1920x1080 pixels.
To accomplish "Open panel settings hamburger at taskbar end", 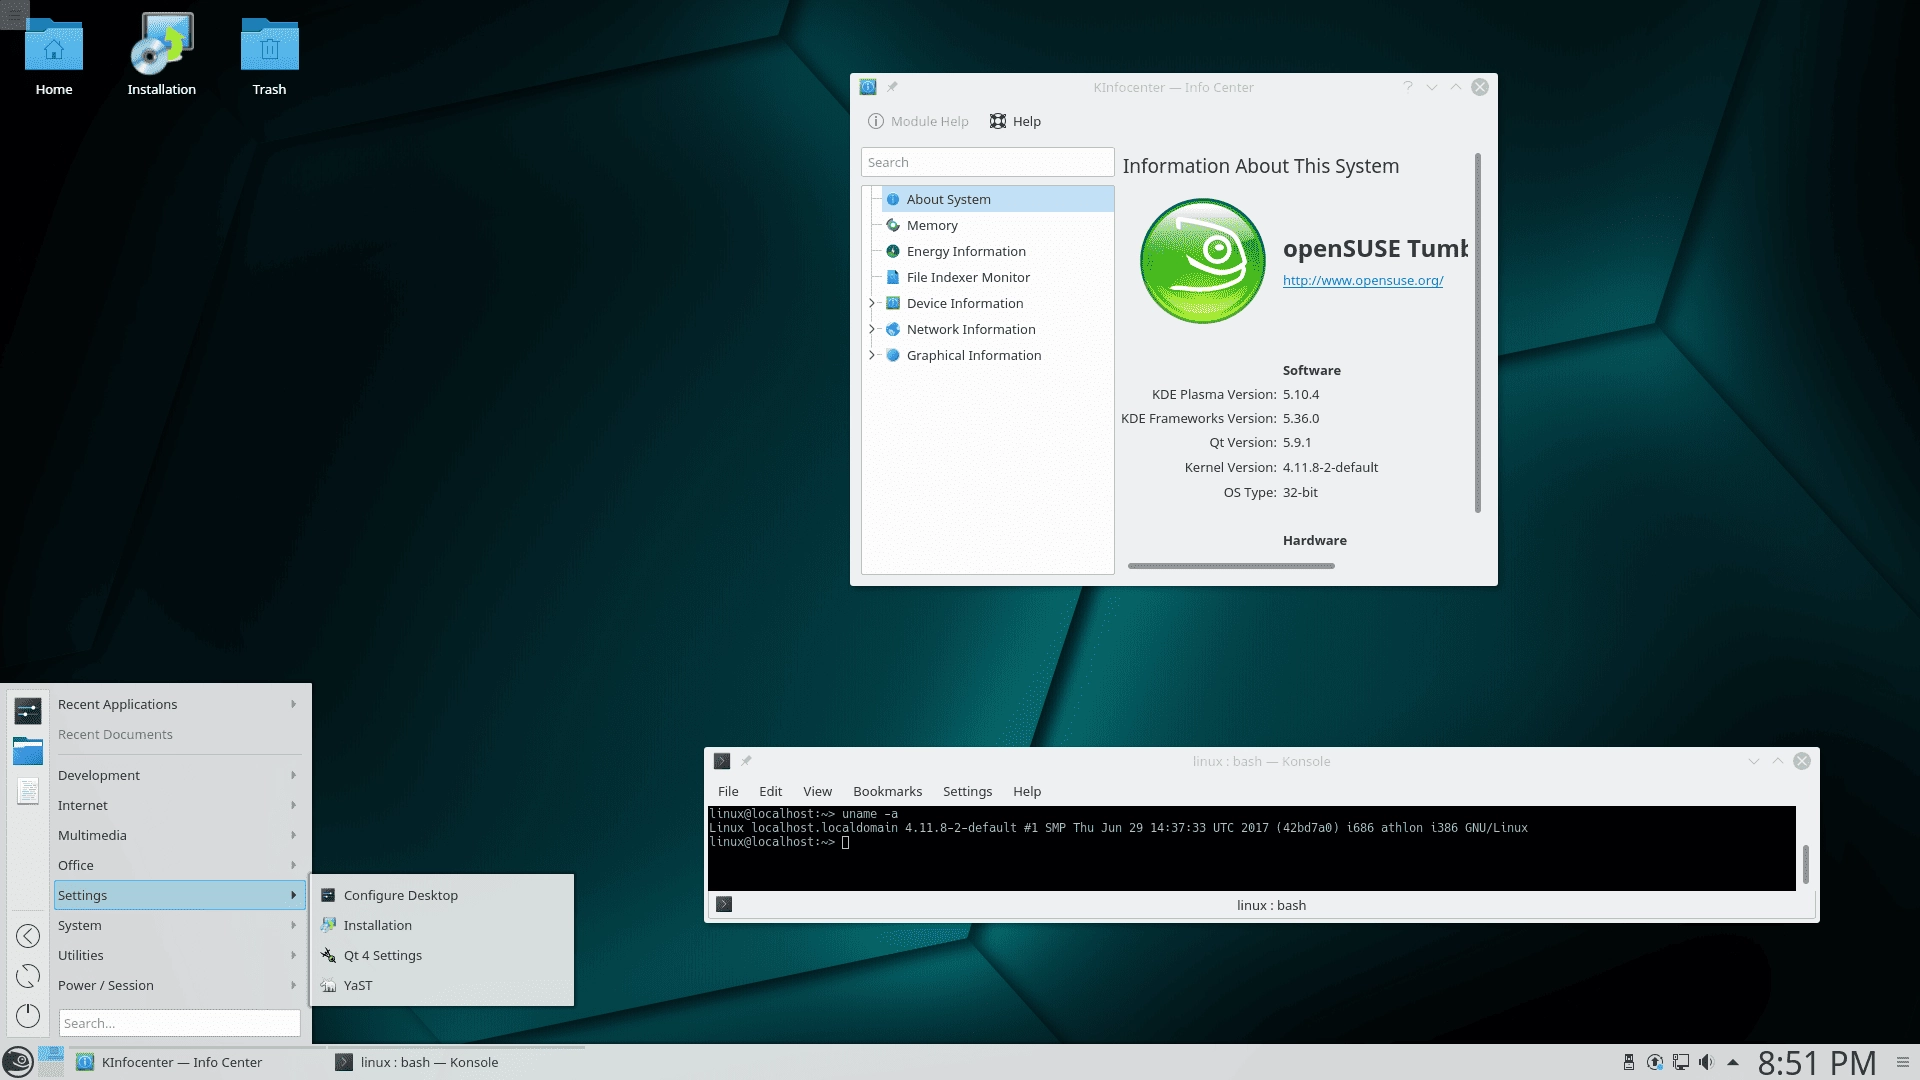I will tap(1903, 1062).
